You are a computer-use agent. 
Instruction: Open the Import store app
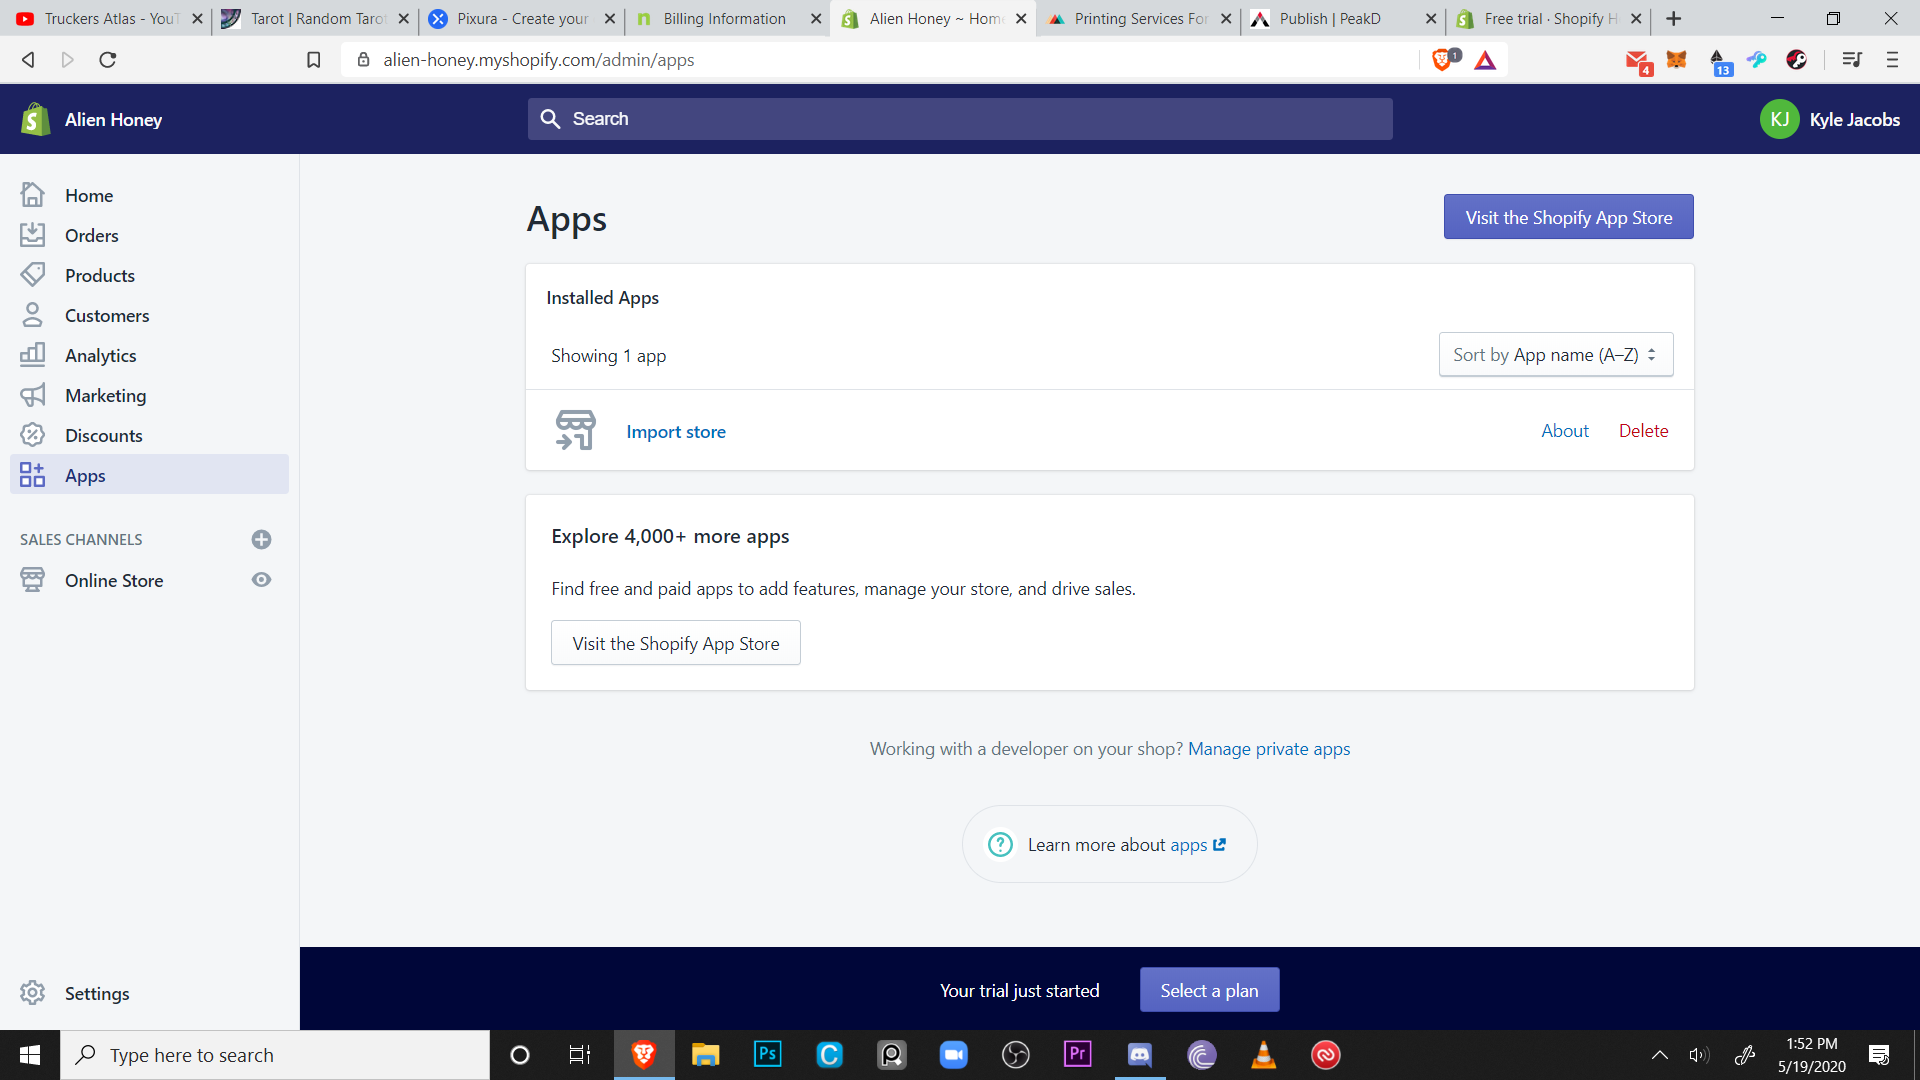676,431
